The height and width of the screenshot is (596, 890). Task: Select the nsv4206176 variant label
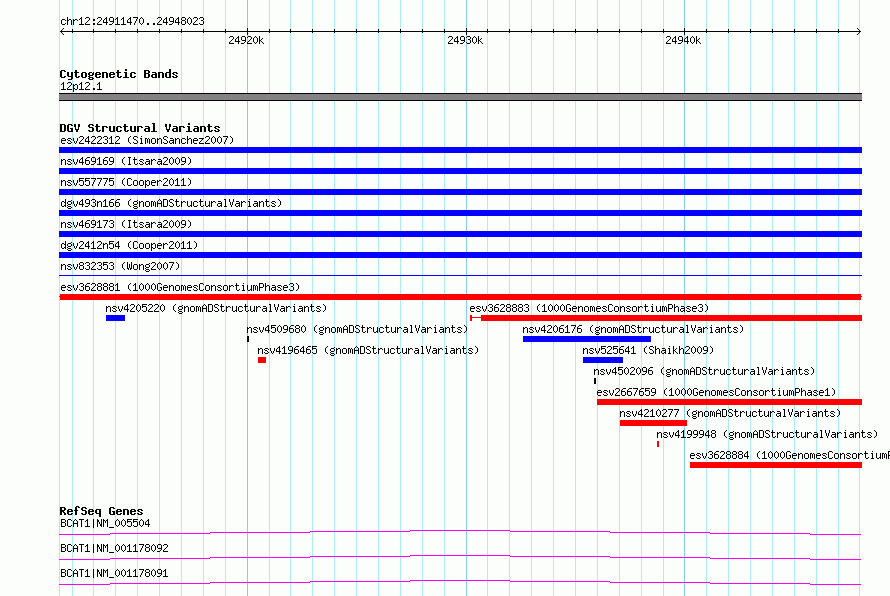coord(633,329)
